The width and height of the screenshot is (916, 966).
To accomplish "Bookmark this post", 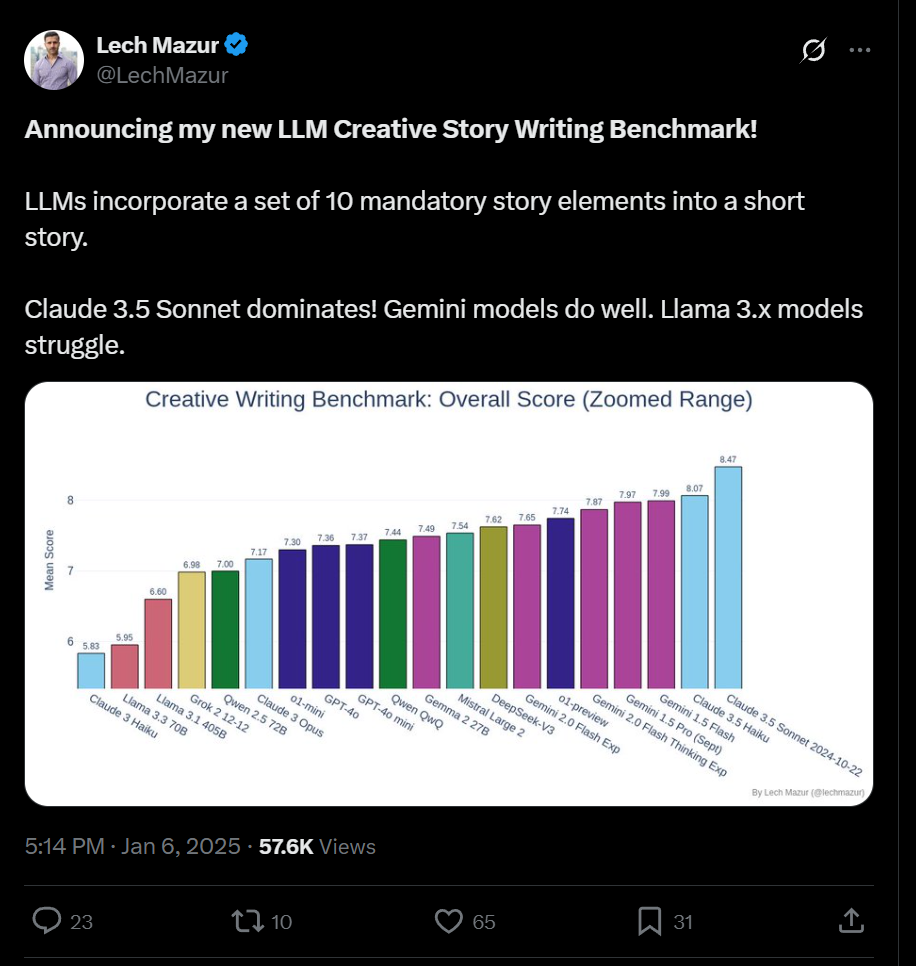I will 649,921.
